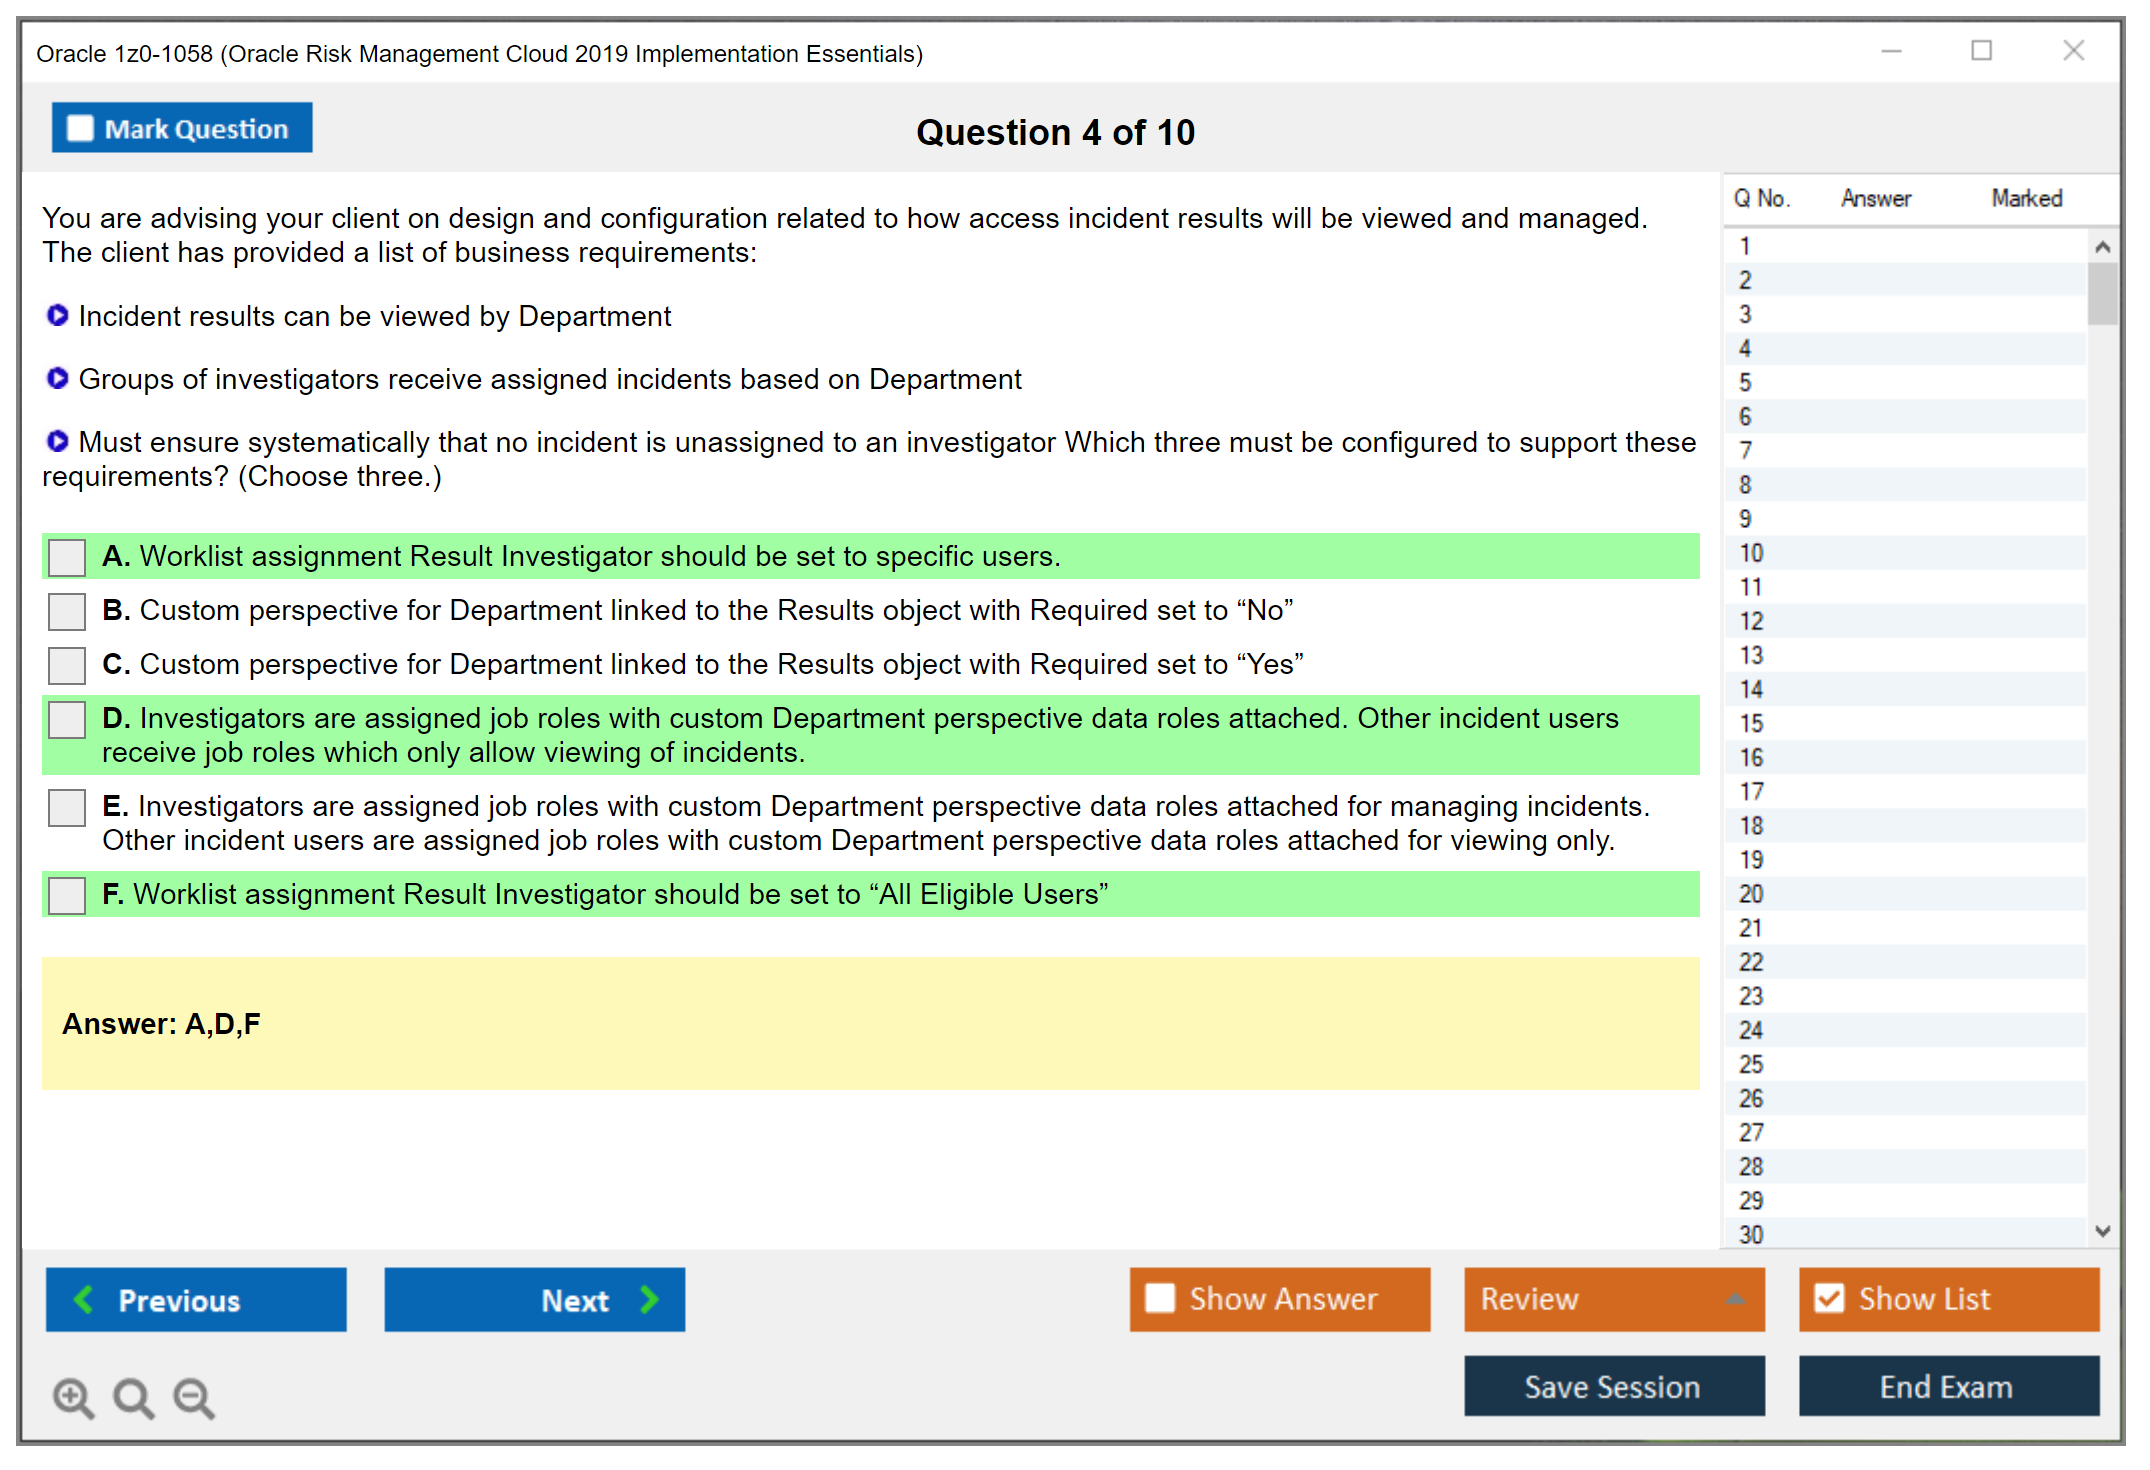Expand the Review dropdown arrow

point(1735,1299)
